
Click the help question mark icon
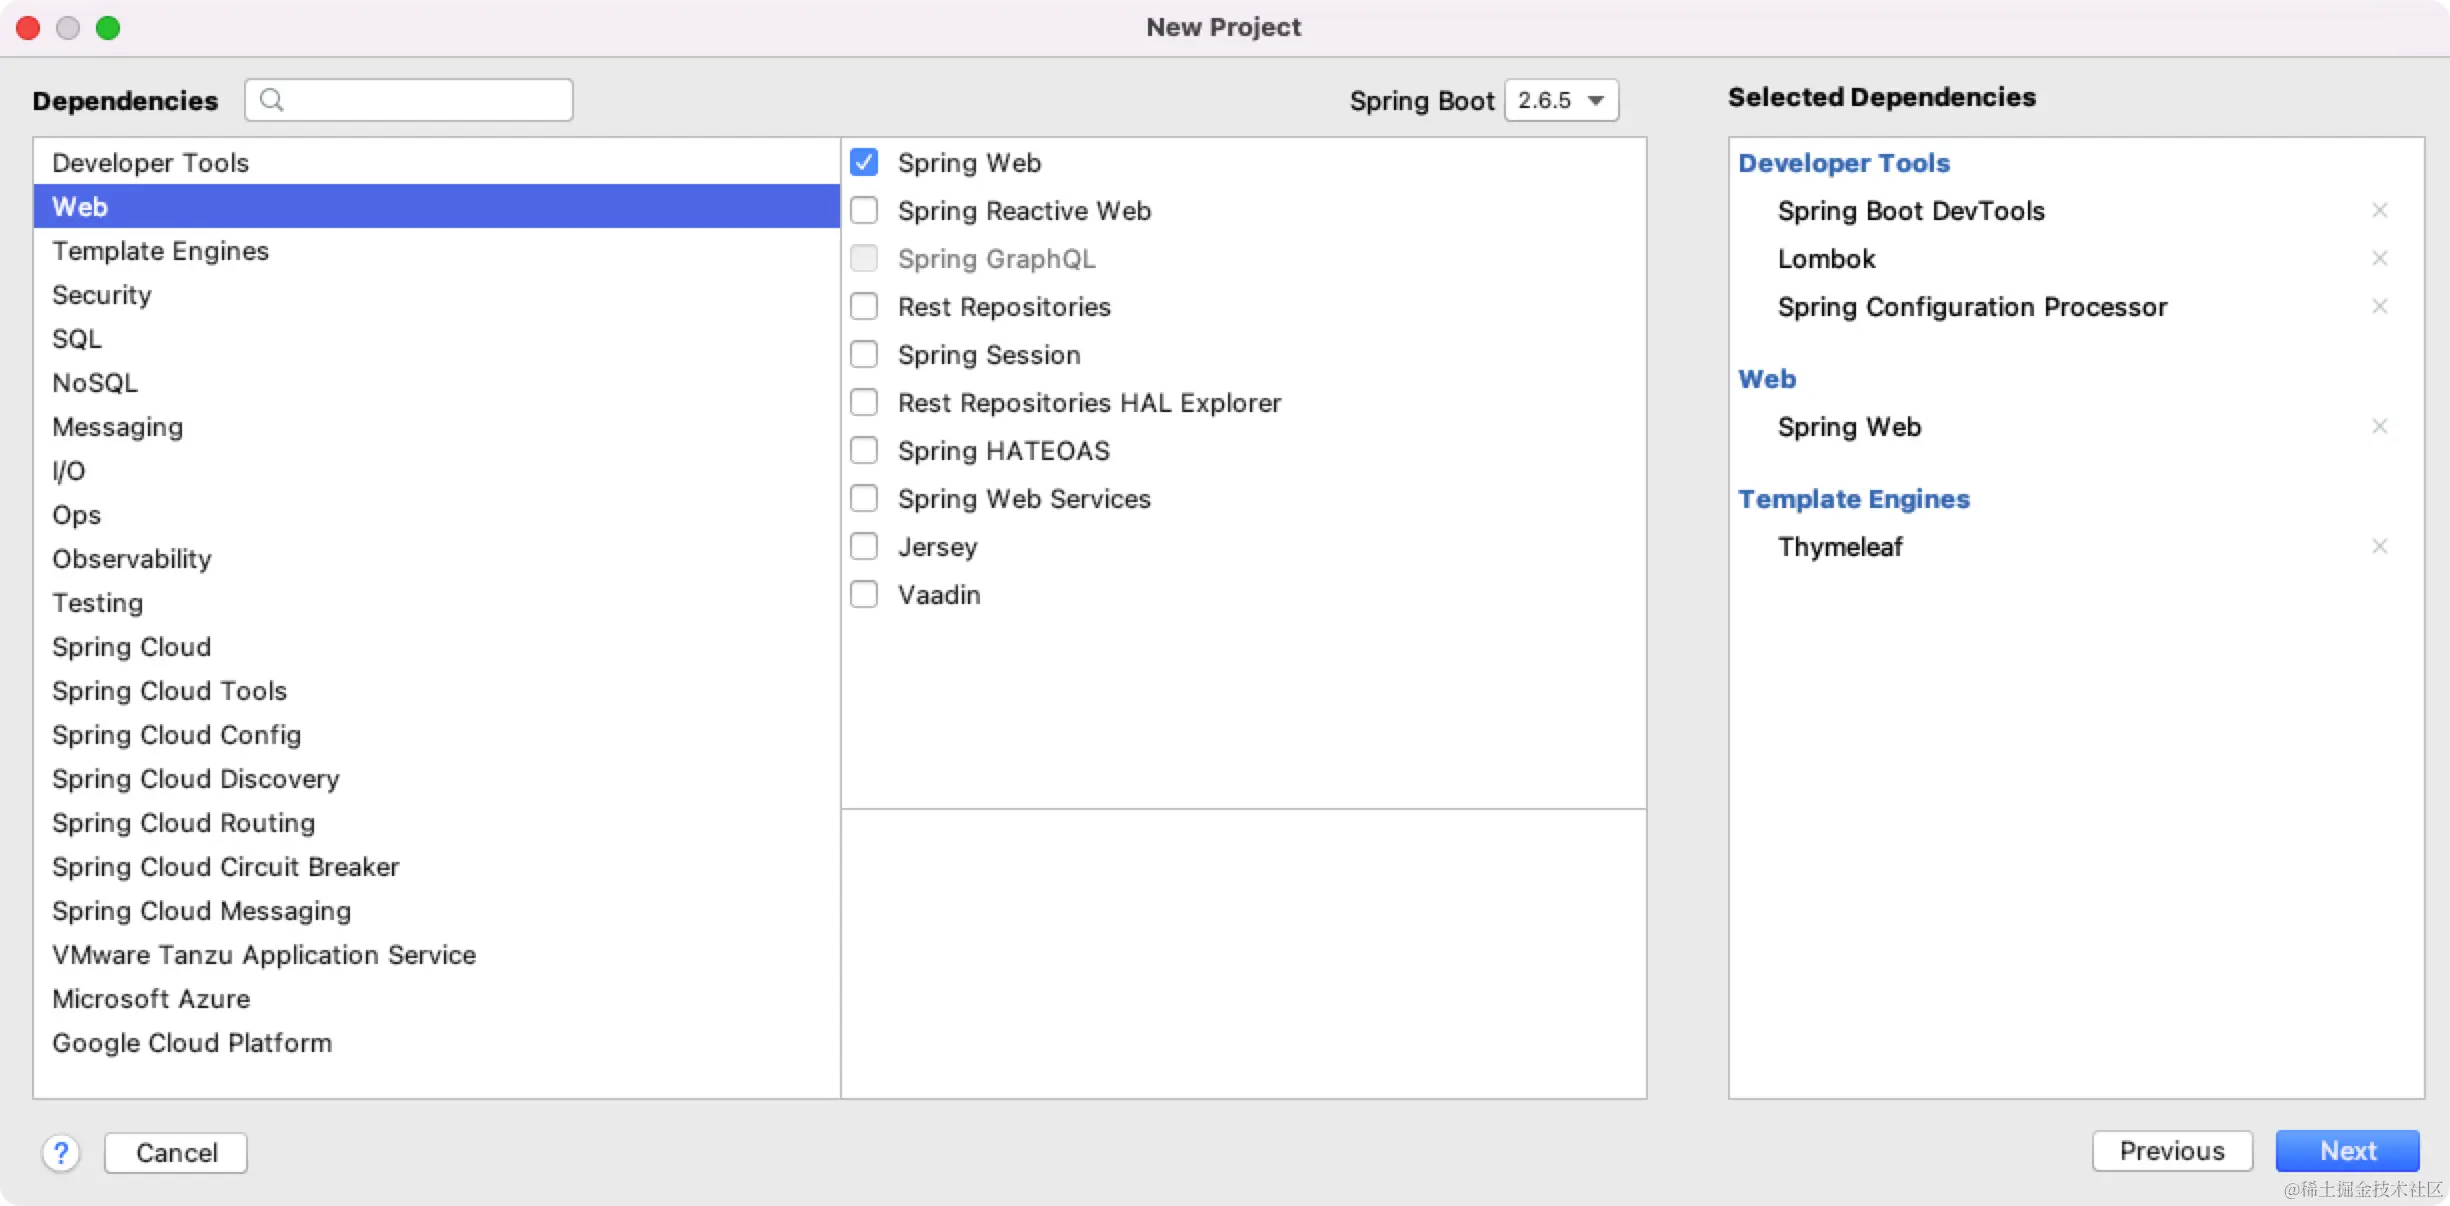(x=61, y=1153)
